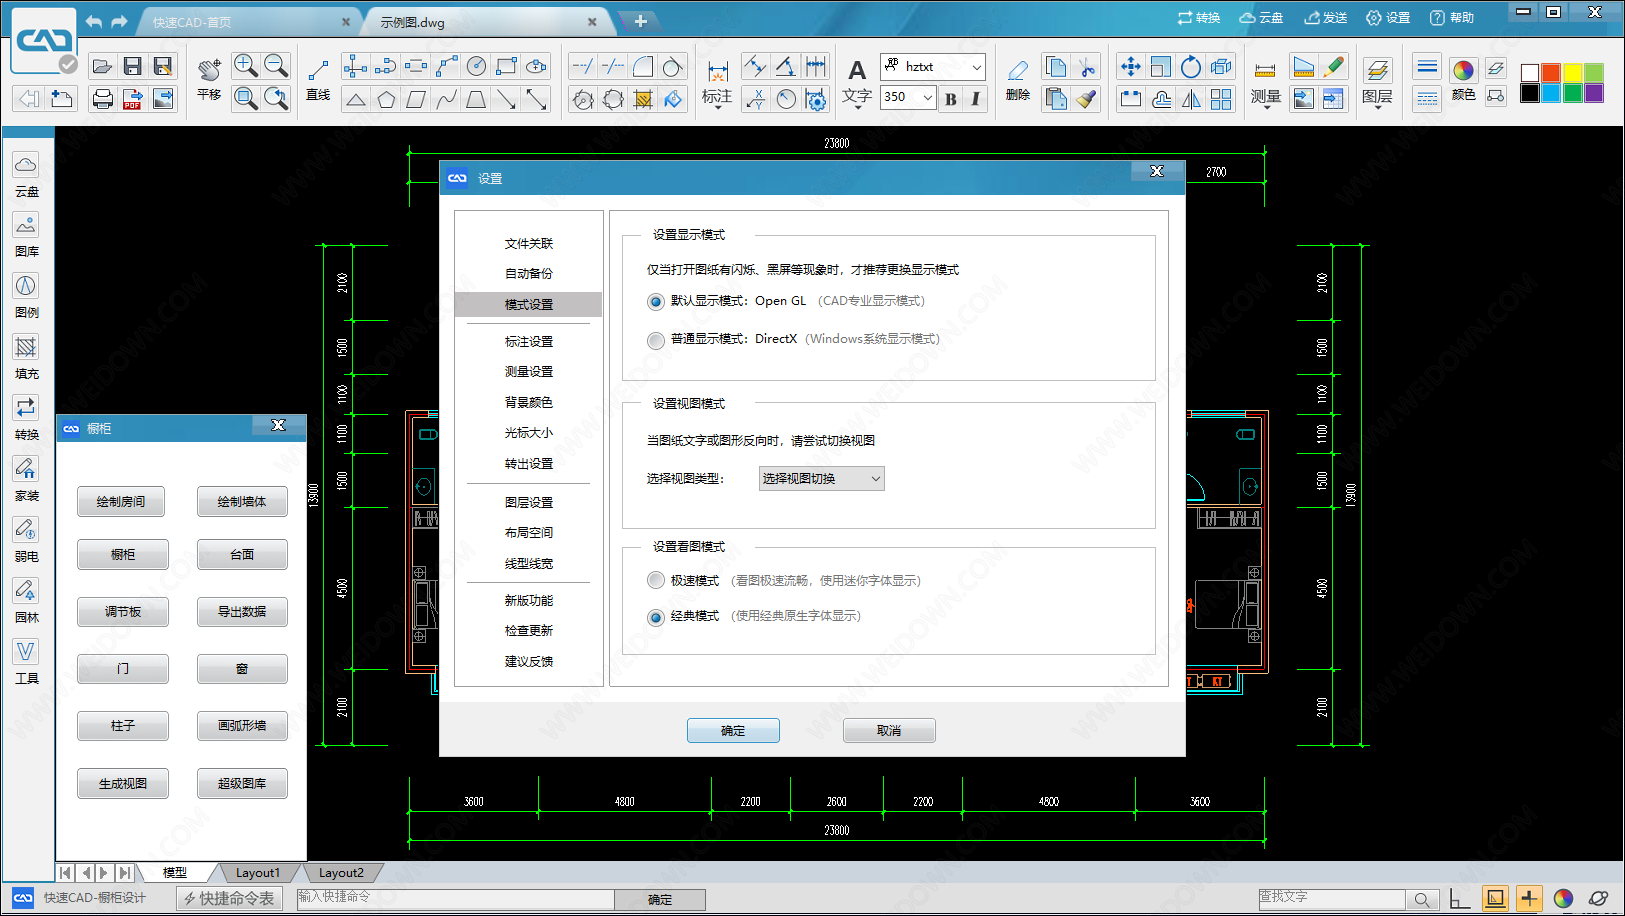Switch to Layout1 tab

point(258,873)
